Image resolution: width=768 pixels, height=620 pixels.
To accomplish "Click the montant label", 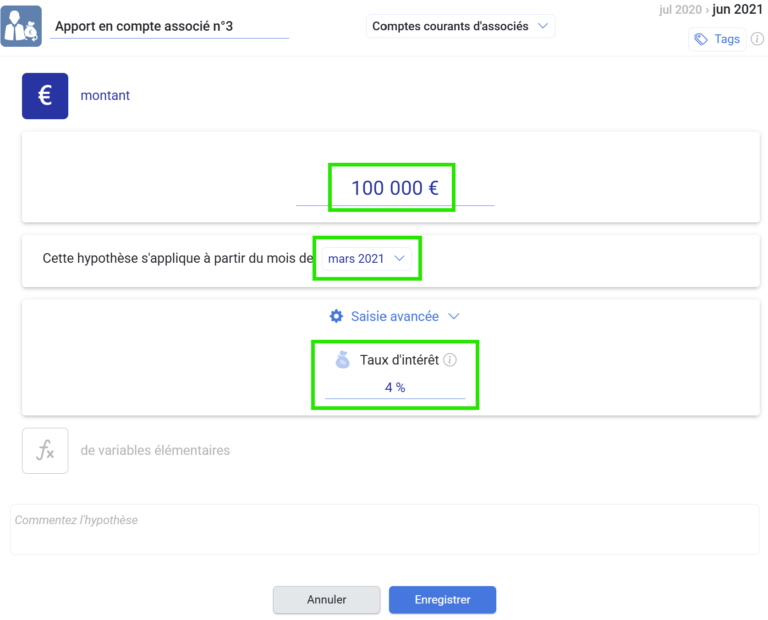I will point(105,96).
